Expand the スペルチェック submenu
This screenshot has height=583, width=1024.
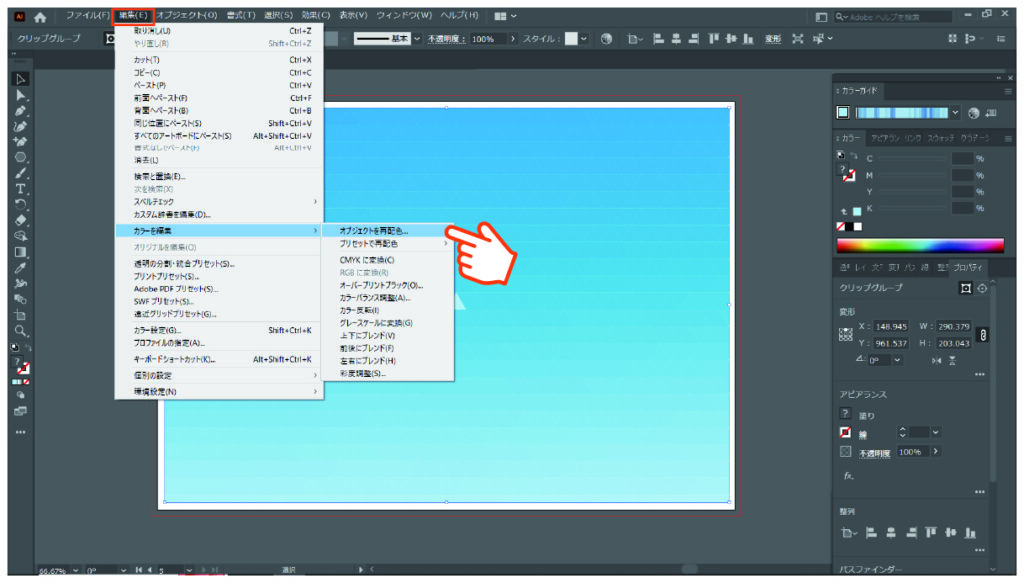click(x=219, y=202)
